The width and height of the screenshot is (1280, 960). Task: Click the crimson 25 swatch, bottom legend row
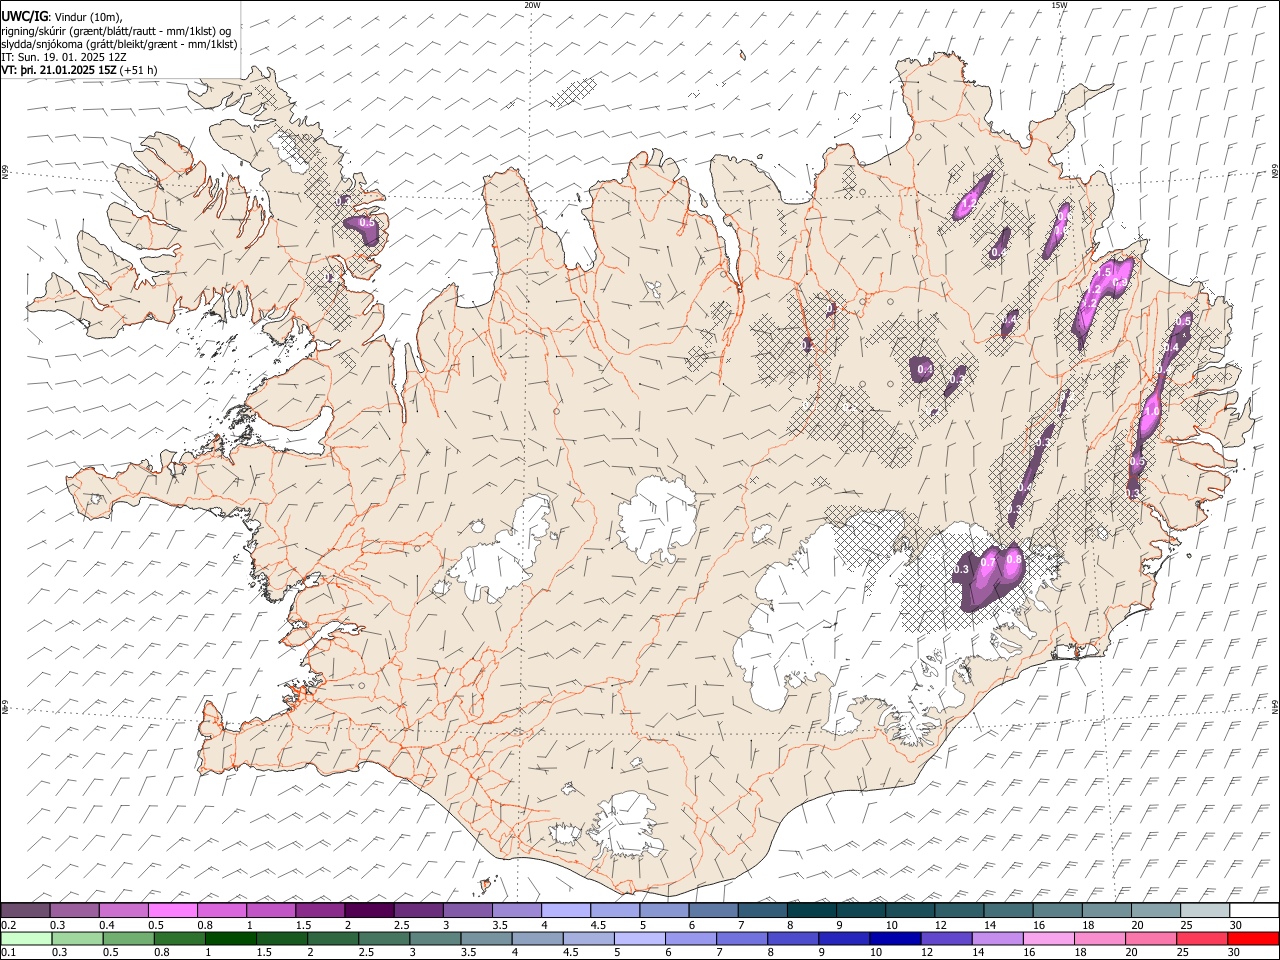pyautogui.click(x=1201, y=938)
